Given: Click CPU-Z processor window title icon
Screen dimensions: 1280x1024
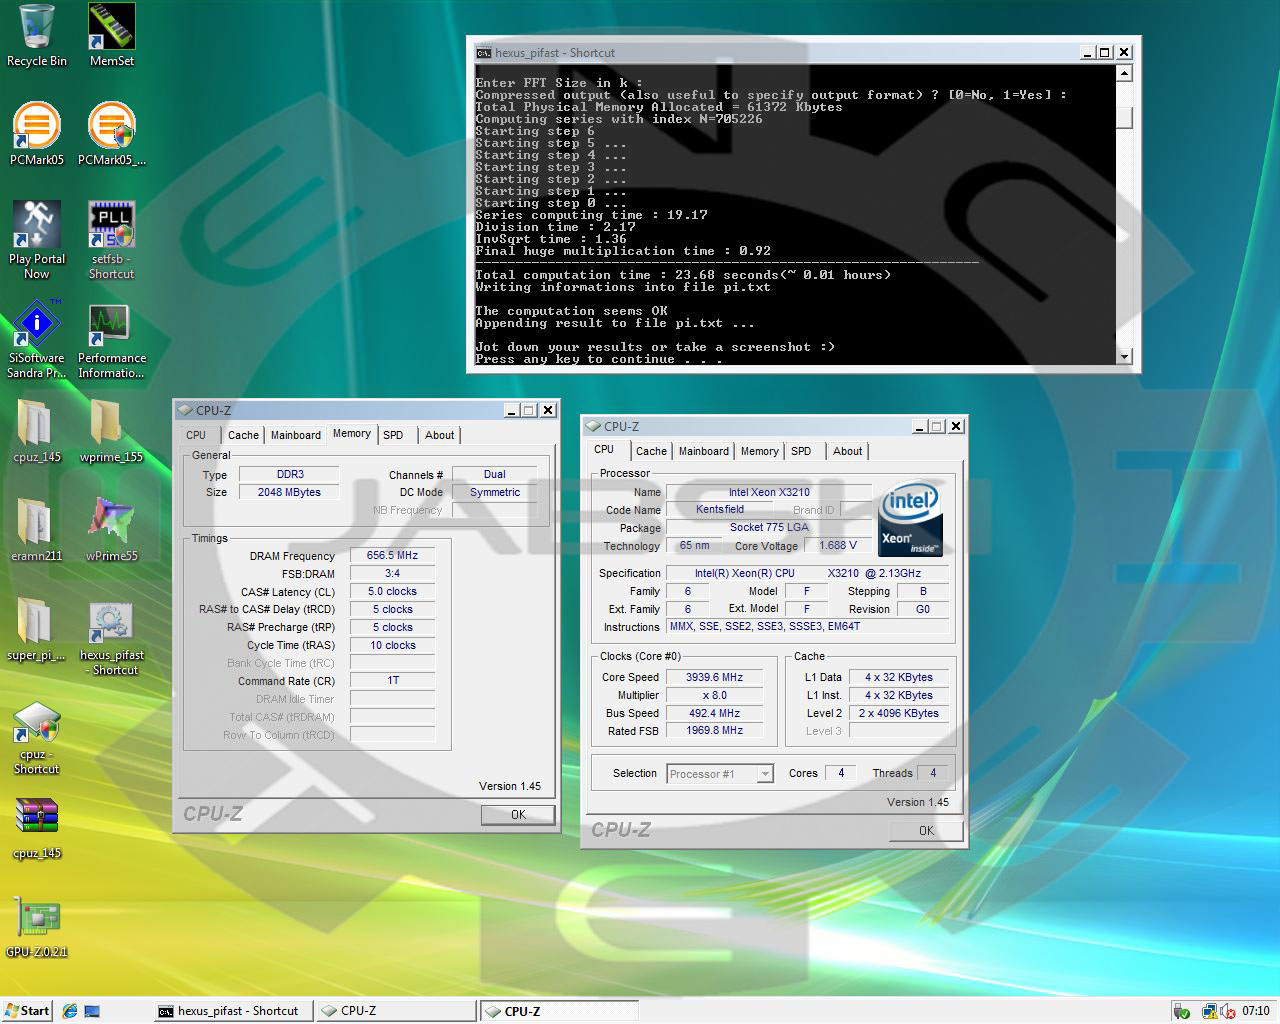Looking at the screenshot, I should point(593,426).
